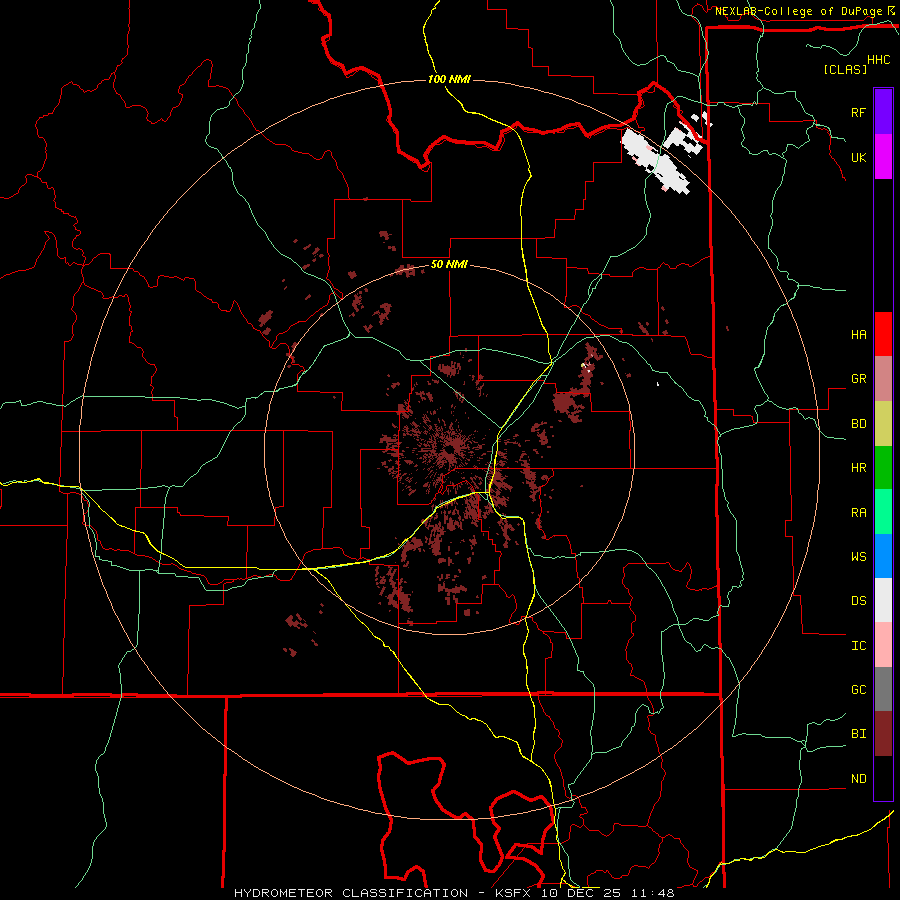Click the GR legend label
Image resolution: width=900 pixels, height=900 pixels.
point(858,379)
